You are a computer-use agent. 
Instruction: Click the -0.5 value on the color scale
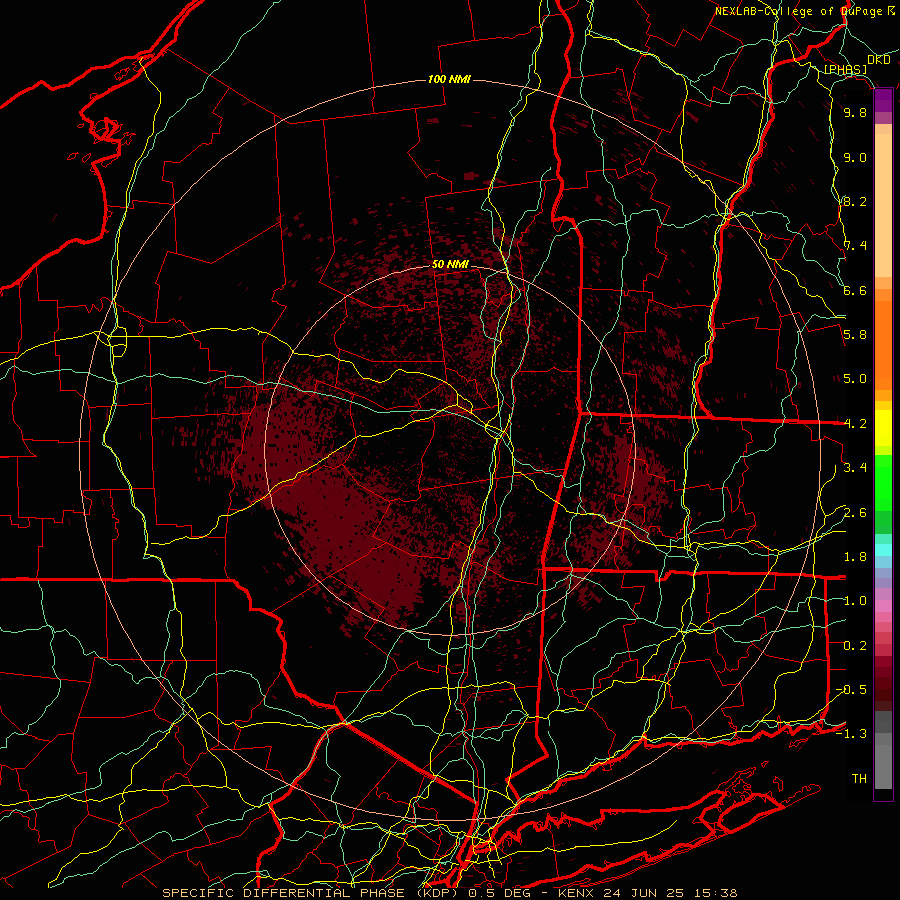851,690
